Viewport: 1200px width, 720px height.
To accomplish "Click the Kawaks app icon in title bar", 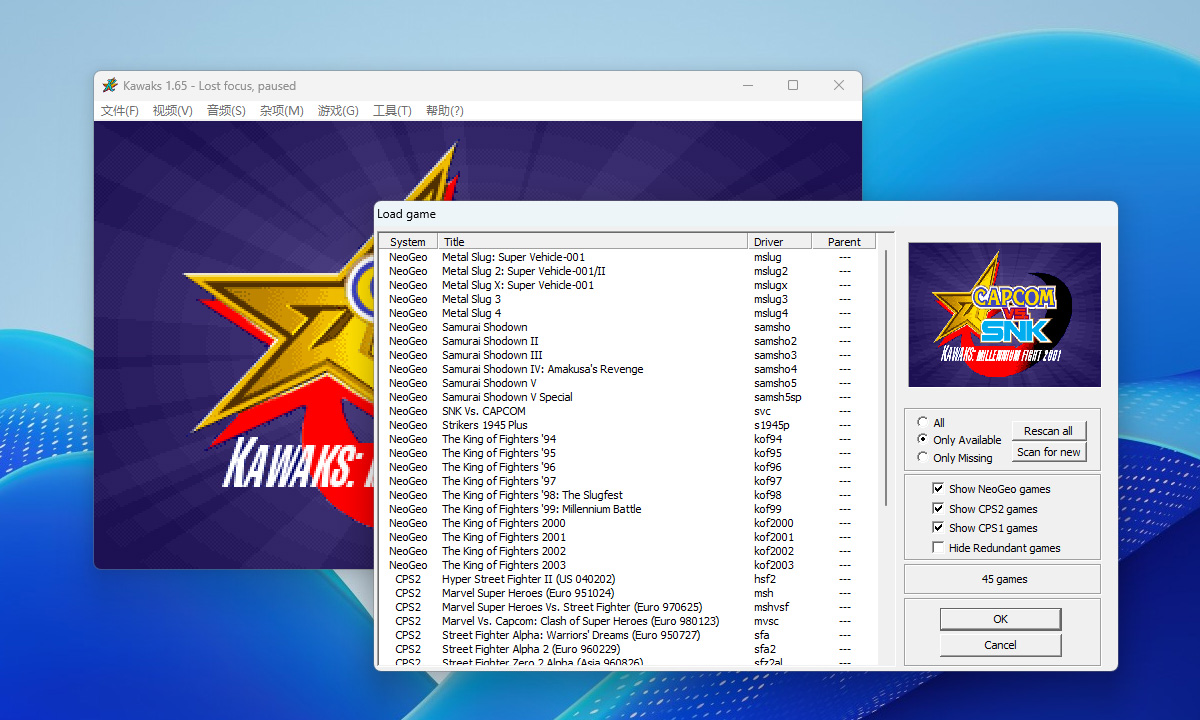I will coord(110,85).
